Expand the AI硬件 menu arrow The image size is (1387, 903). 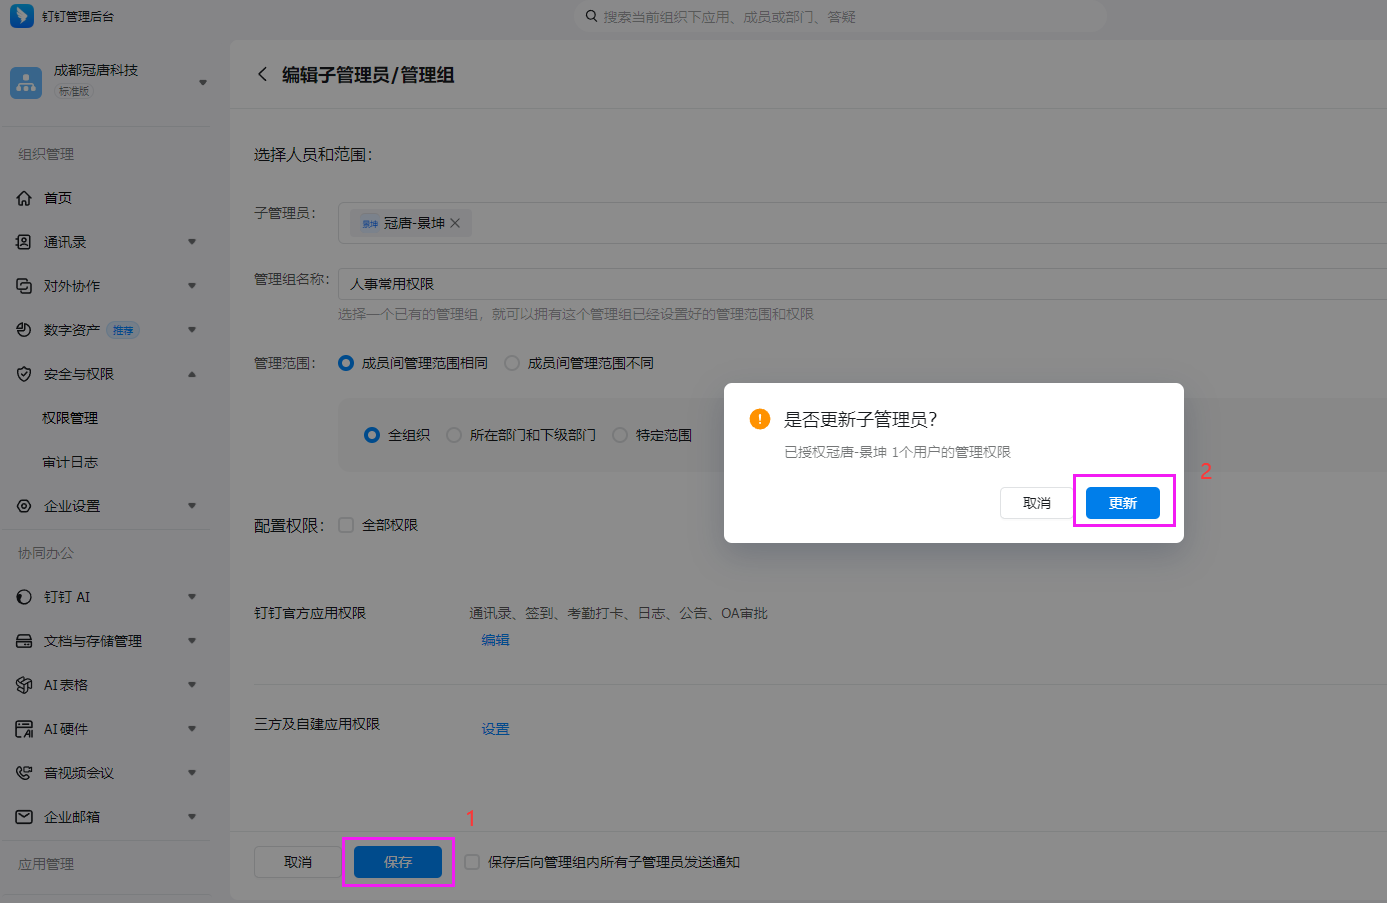pos(192,729)
